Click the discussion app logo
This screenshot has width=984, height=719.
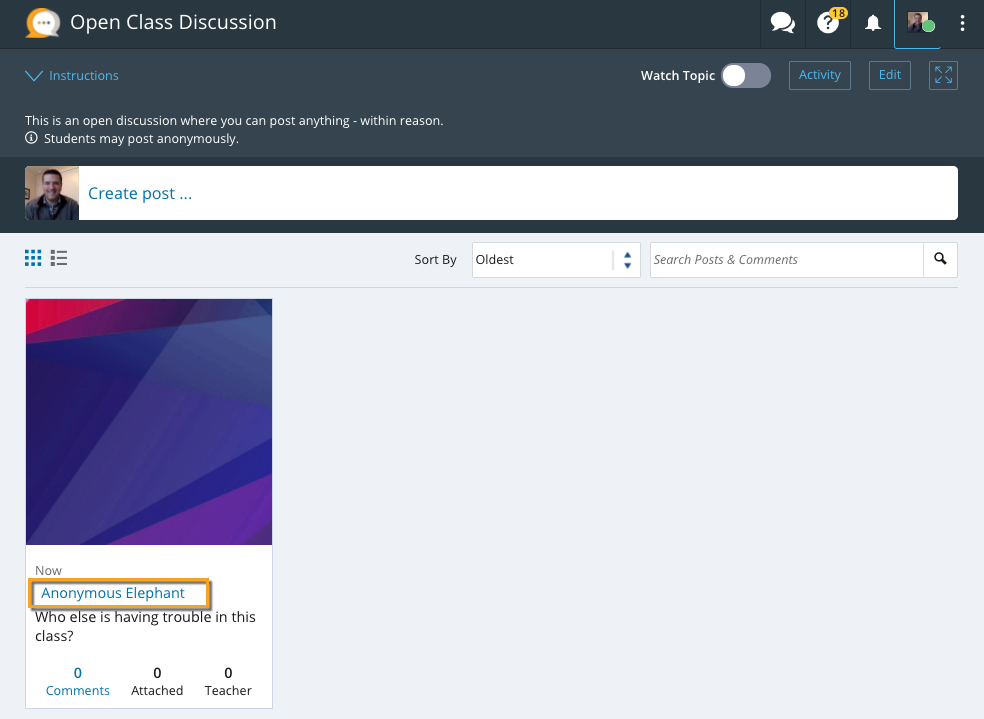click(x=42, y=23)
